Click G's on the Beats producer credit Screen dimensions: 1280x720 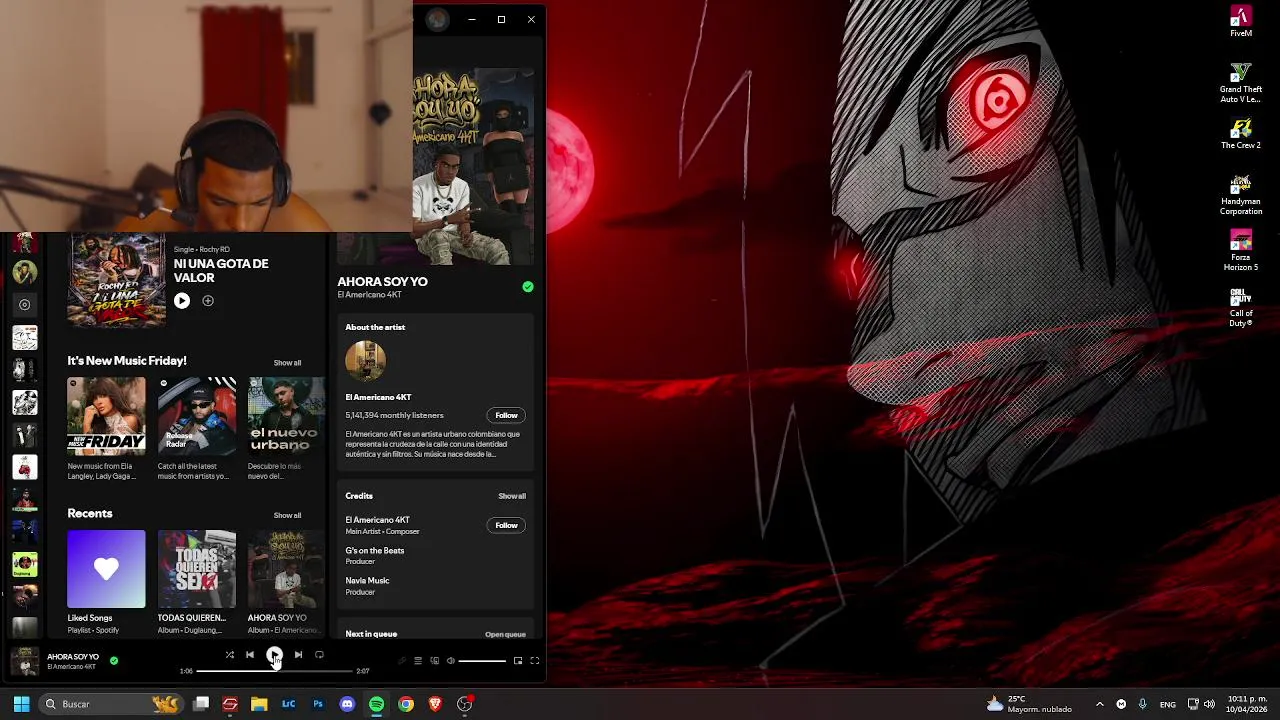(375, 551)
